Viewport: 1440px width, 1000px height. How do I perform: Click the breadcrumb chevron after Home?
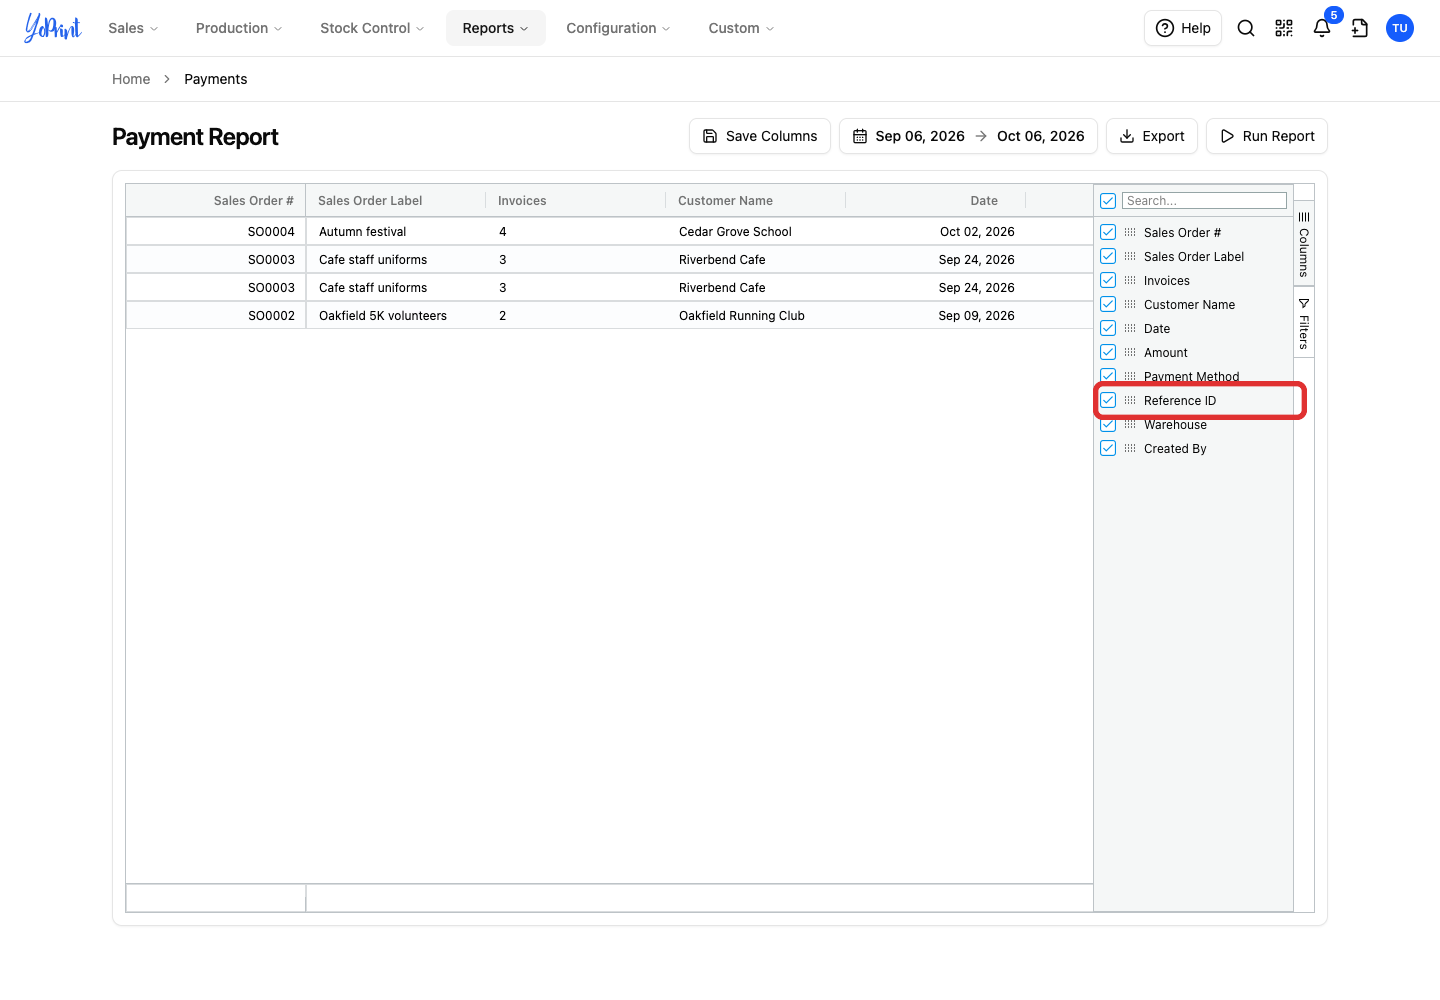167,79
